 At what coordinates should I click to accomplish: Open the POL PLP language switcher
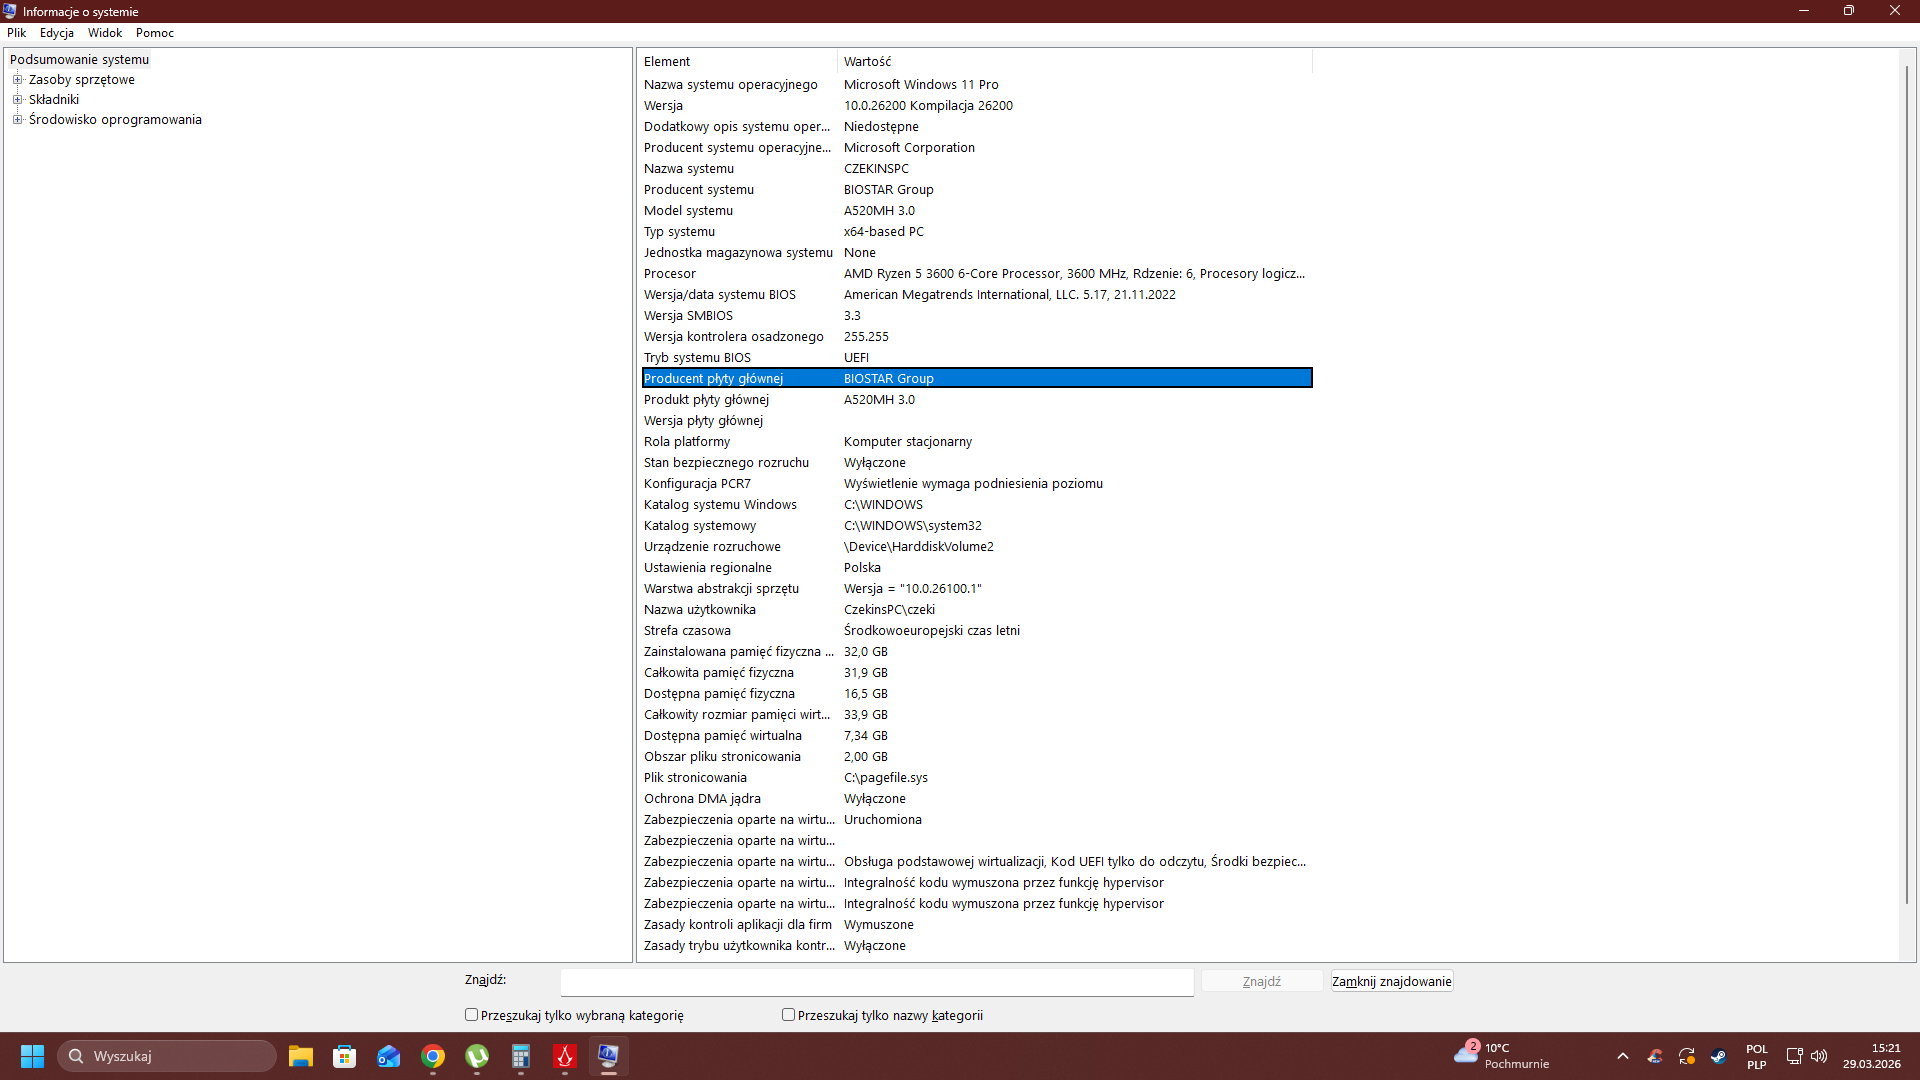(1757, 1056)
